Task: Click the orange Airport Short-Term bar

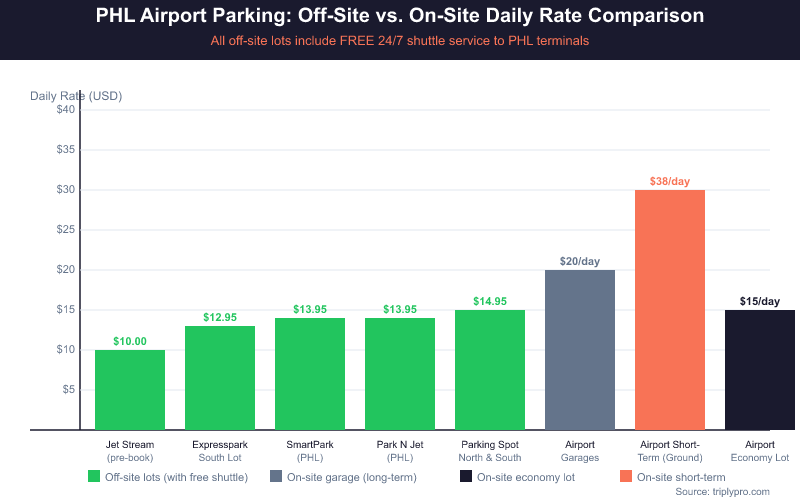Action: [x=670, y=310]
